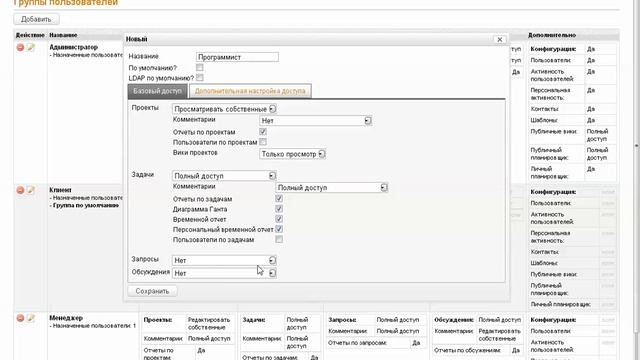The image size is (640, 360).
Task: Open the Вики проектов dropdown
Action: pos(292,154)
